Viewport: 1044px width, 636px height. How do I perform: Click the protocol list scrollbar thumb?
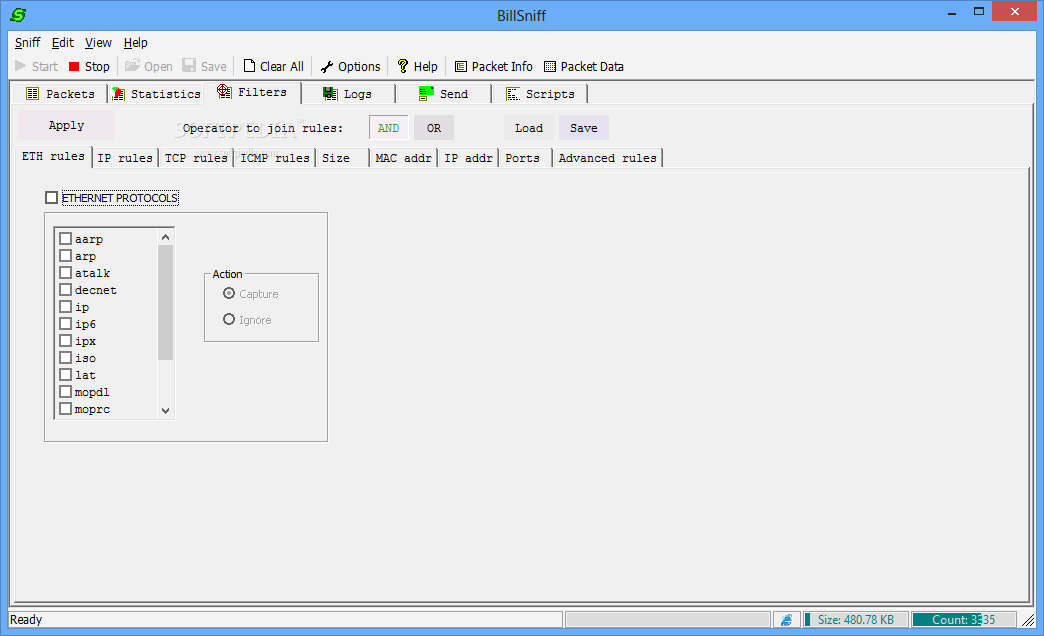point(166,302)
